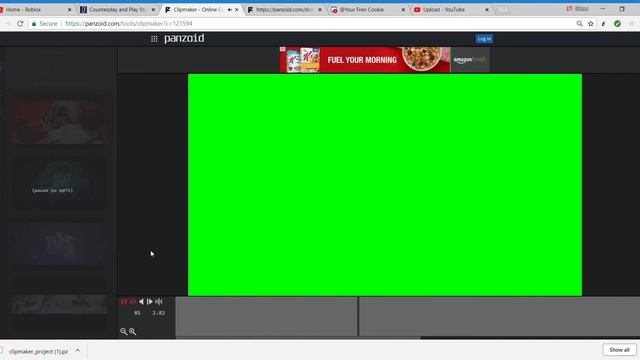Click the timeline playhead marker
The width and height of the screenshot is (640, 360).
[x=358, y=316]
